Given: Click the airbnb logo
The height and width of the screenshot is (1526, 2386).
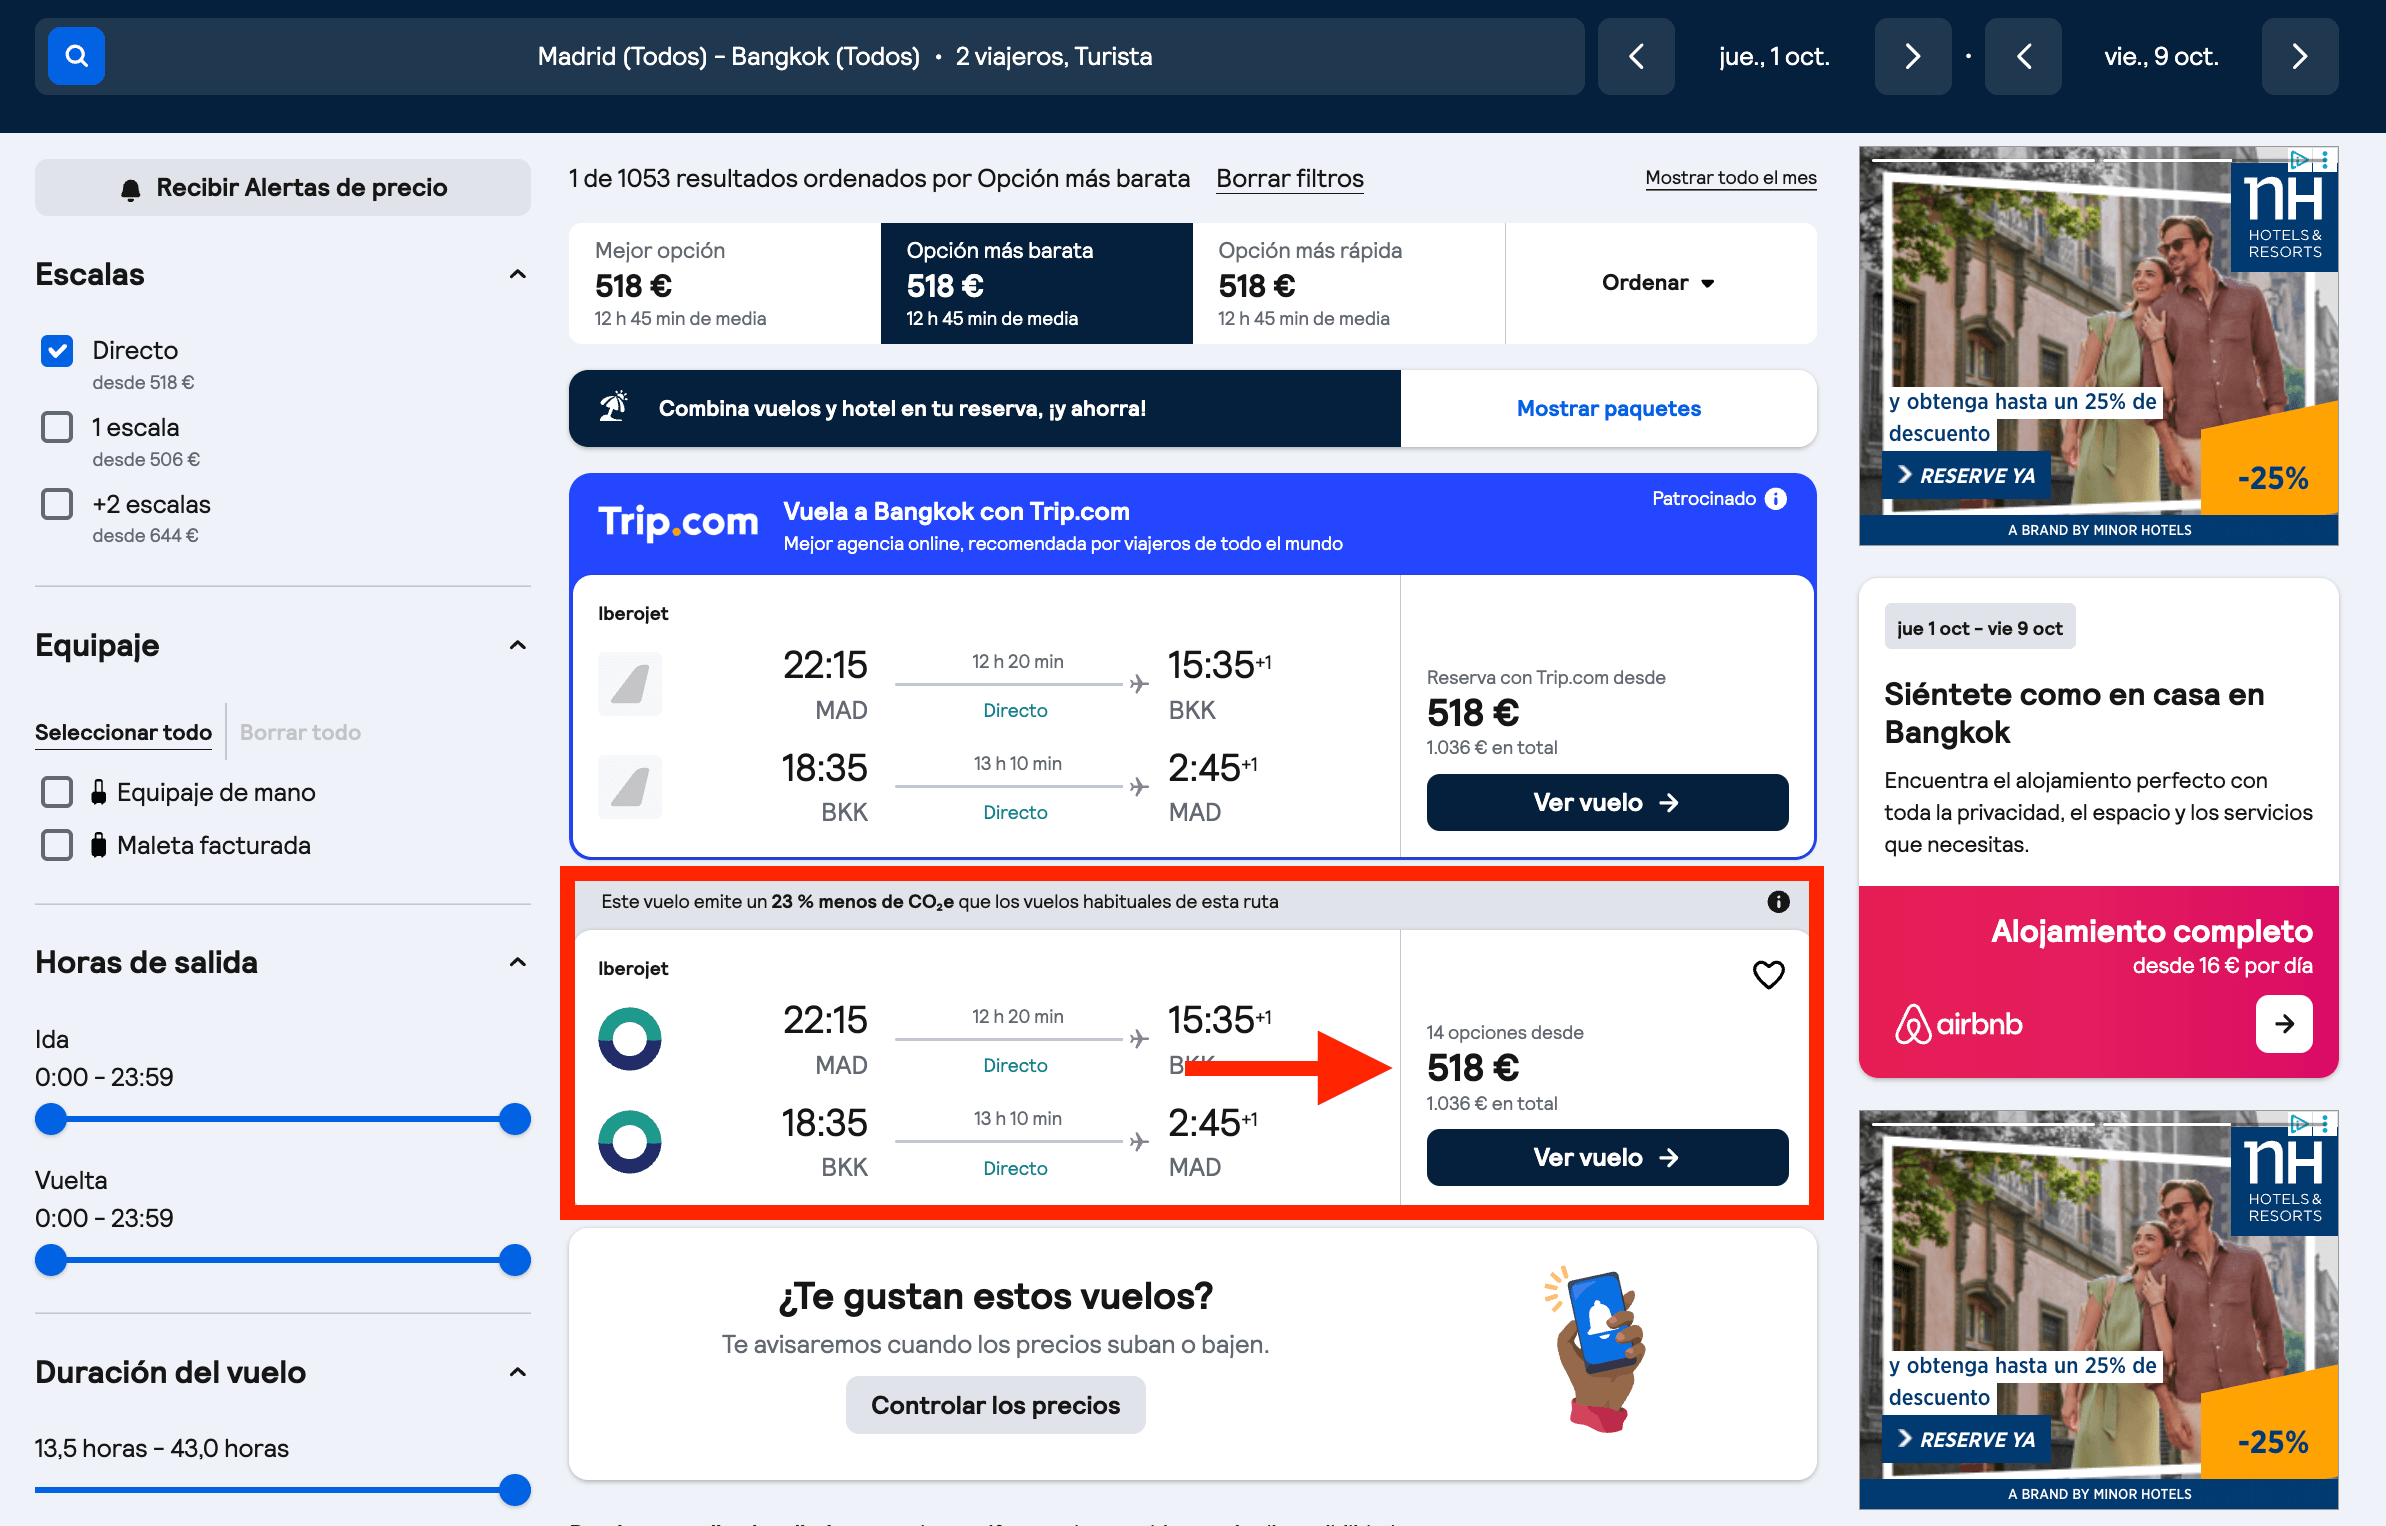Looking at the screenshot, I should tap(1958, 1024).
